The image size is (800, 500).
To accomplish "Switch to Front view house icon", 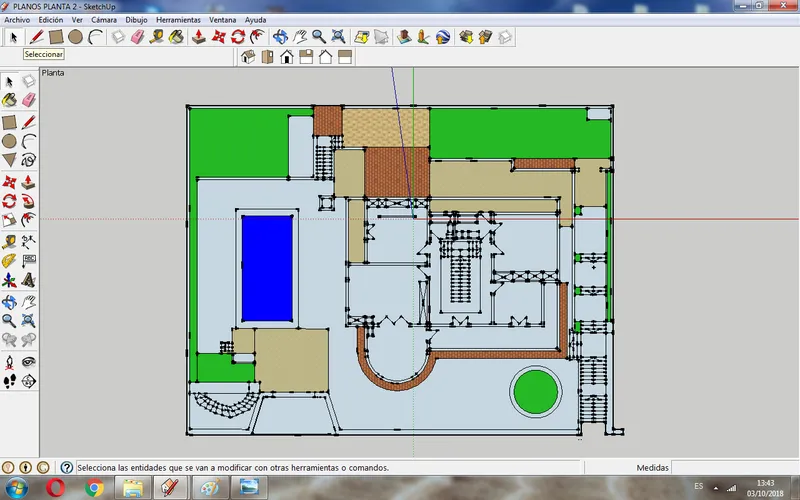I will pos(287,57).
